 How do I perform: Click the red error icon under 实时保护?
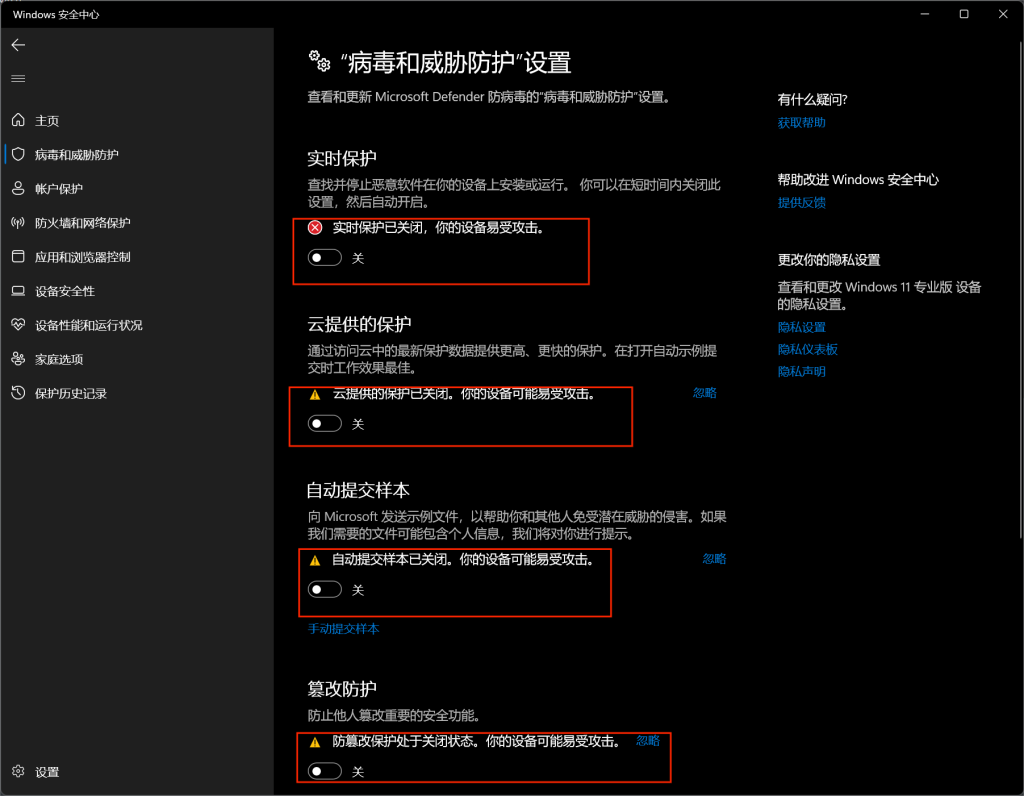click(315, 227)
